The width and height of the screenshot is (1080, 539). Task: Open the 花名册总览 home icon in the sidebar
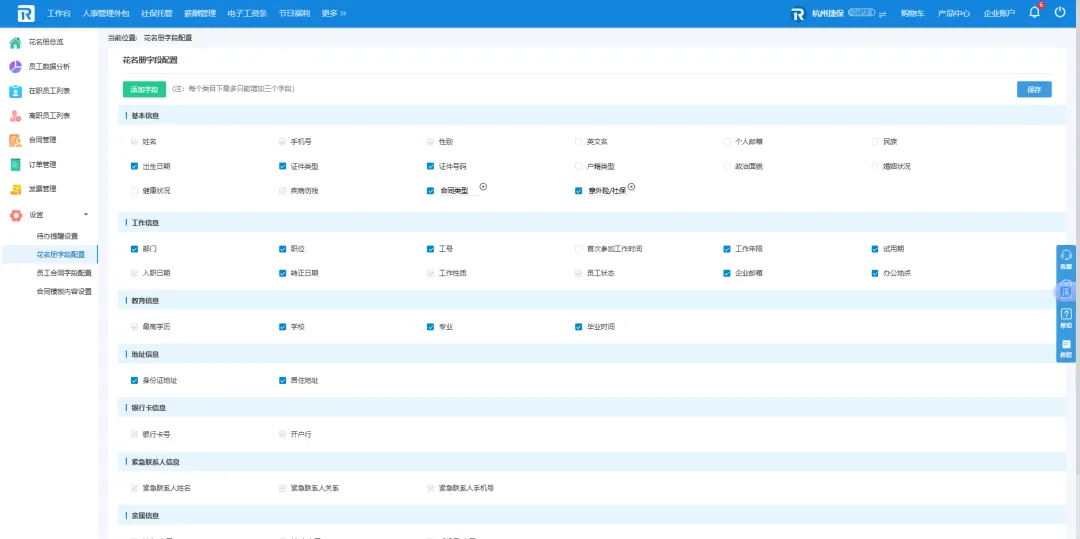[15, 43]
